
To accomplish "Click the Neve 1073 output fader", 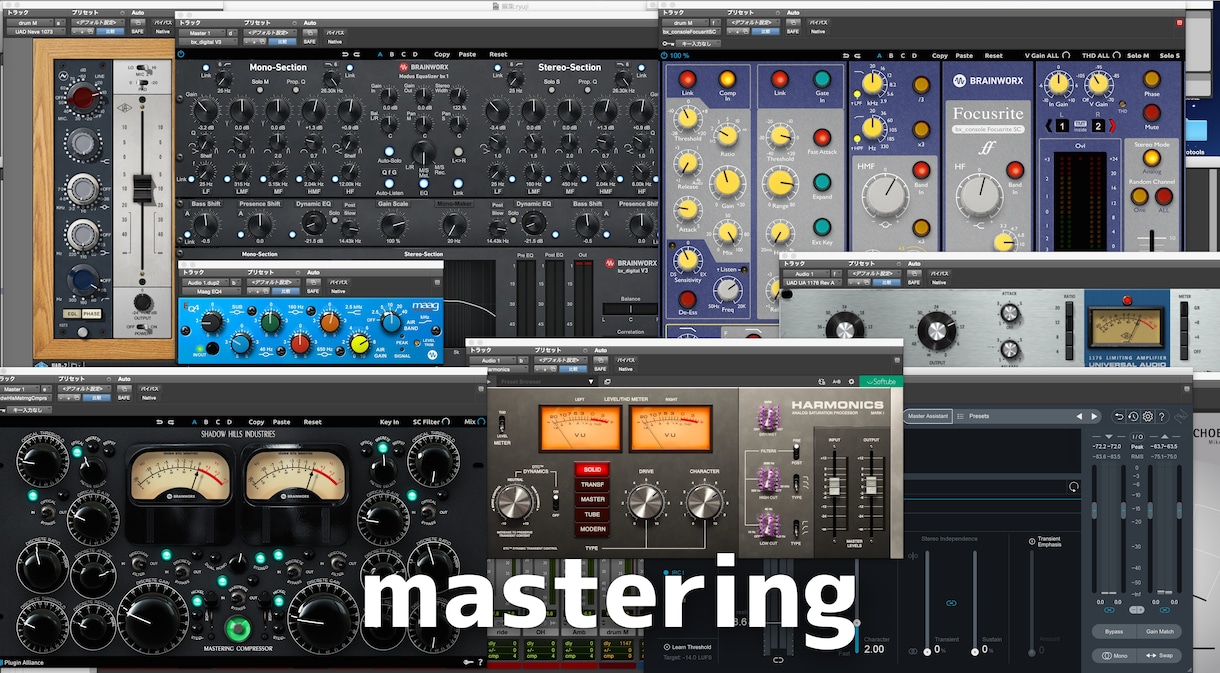I will click(142, 187).
